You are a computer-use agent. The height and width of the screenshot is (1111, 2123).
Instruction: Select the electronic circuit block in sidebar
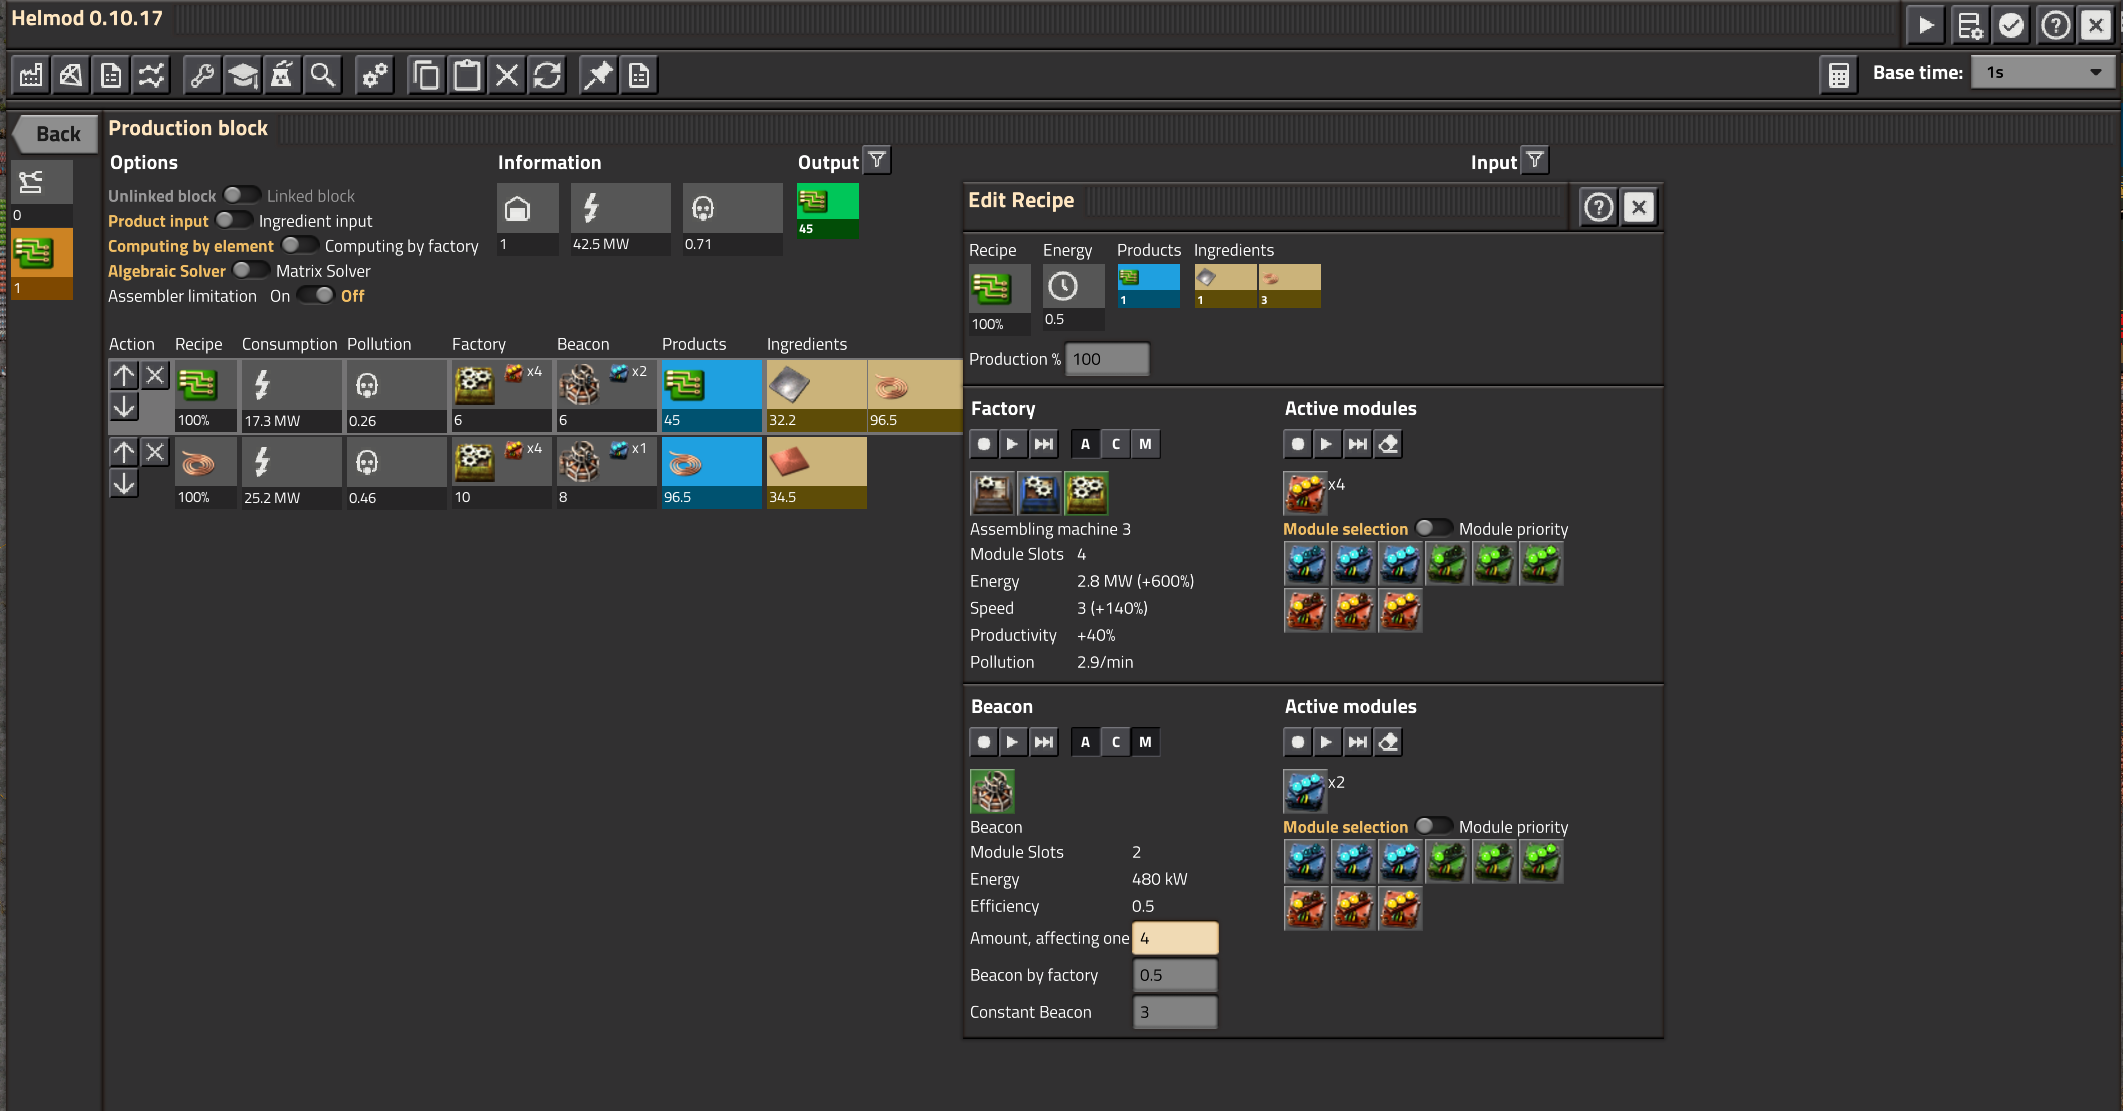pyautogui.click(x=42, y=263)
